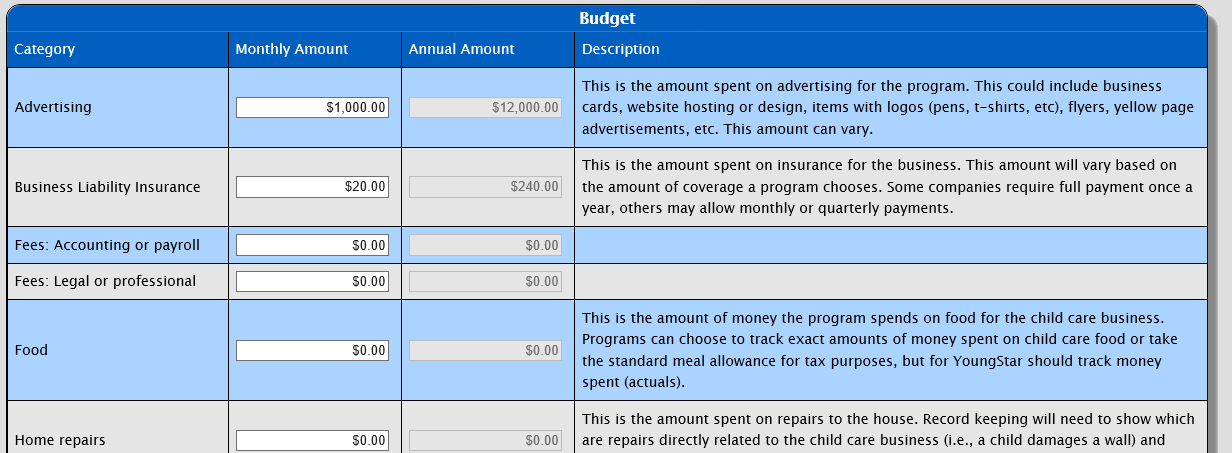Screen dimensions: 1232x453
Task: Click the Category column header
Action: coord(45,49)
